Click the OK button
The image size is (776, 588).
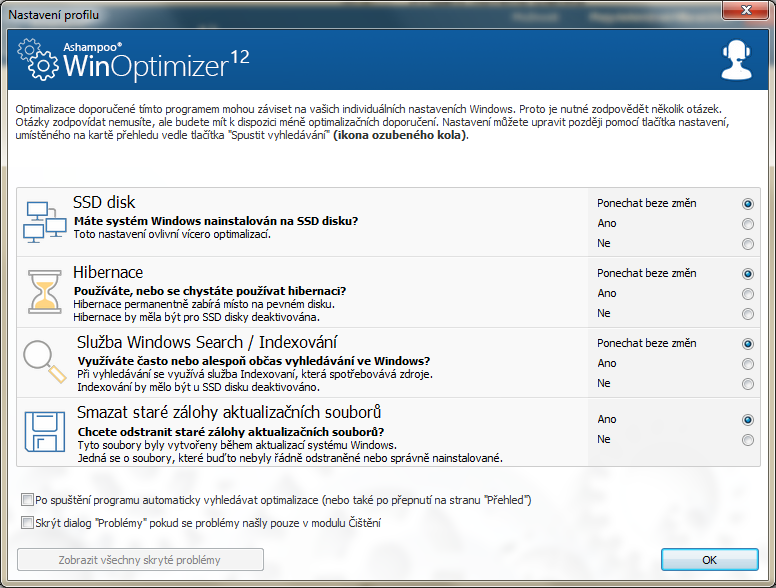coord(709,560)
